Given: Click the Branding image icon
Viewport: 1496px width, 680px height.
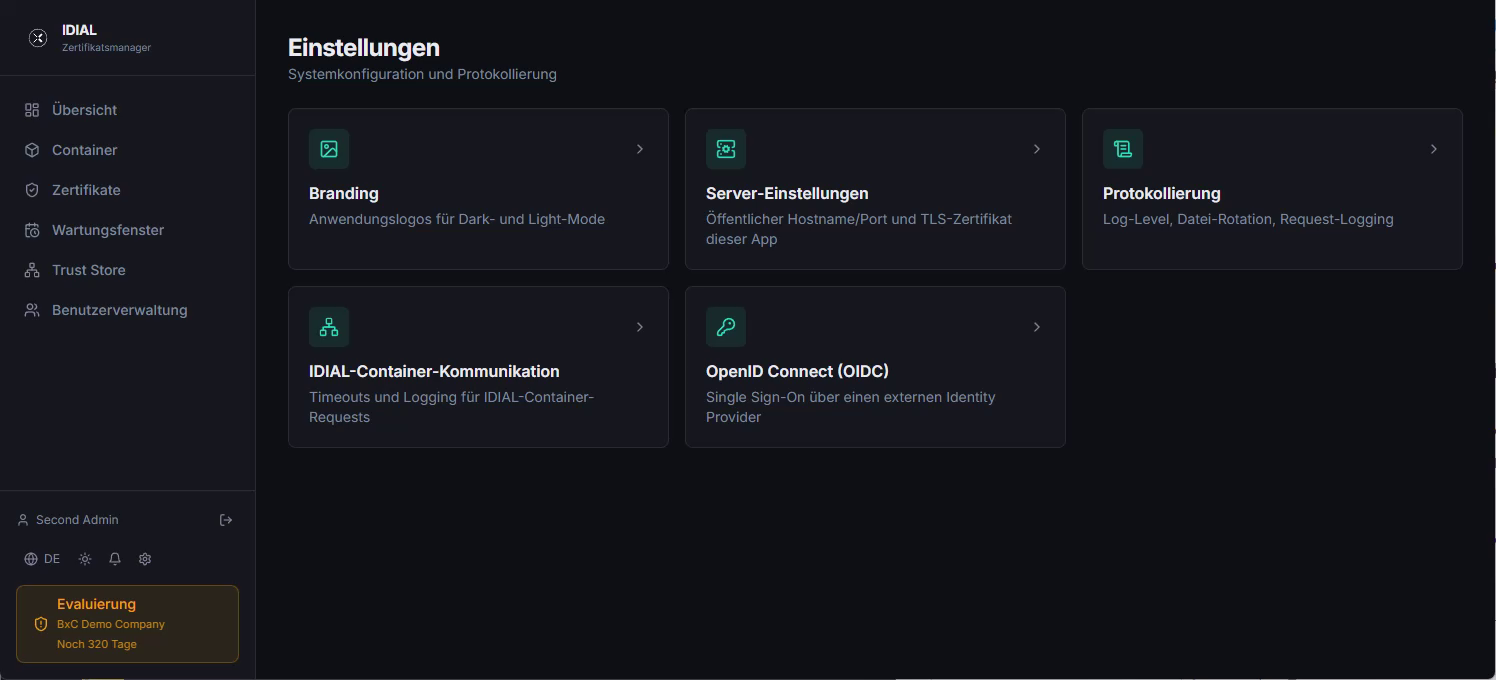Looking at the screenshot, I should click(x=329, y=149).
